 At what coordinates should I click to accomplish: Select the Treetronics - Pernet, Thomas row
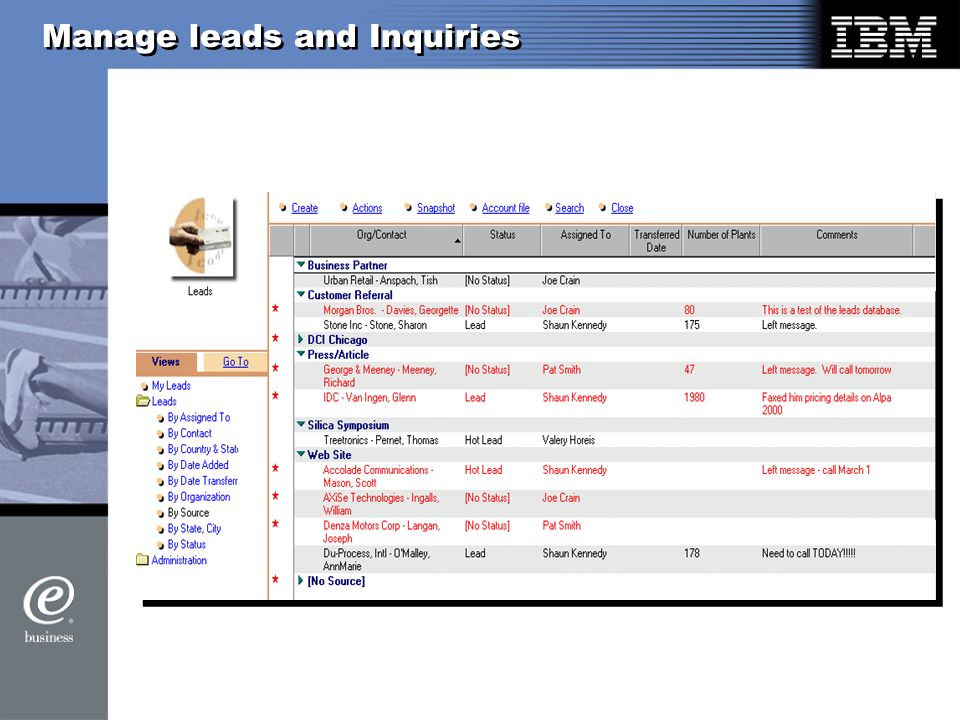pyautogui.click(x=614, y=440)
